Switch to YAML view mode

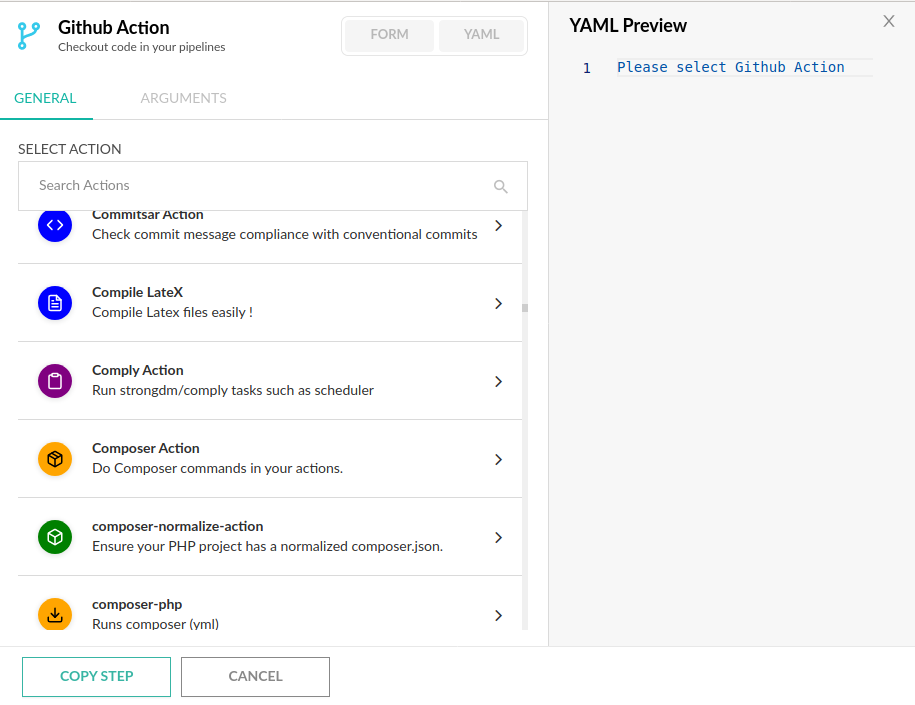click(x=481, y=35)
